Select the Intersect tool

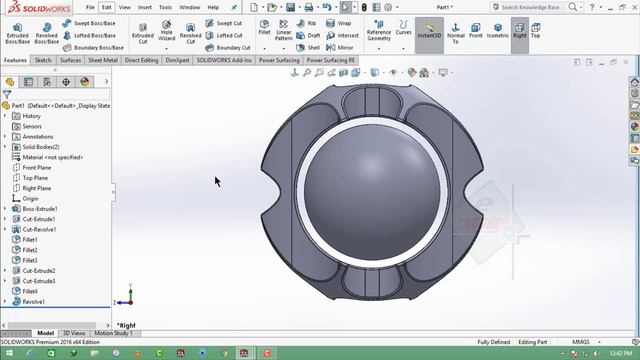point(342,36)
